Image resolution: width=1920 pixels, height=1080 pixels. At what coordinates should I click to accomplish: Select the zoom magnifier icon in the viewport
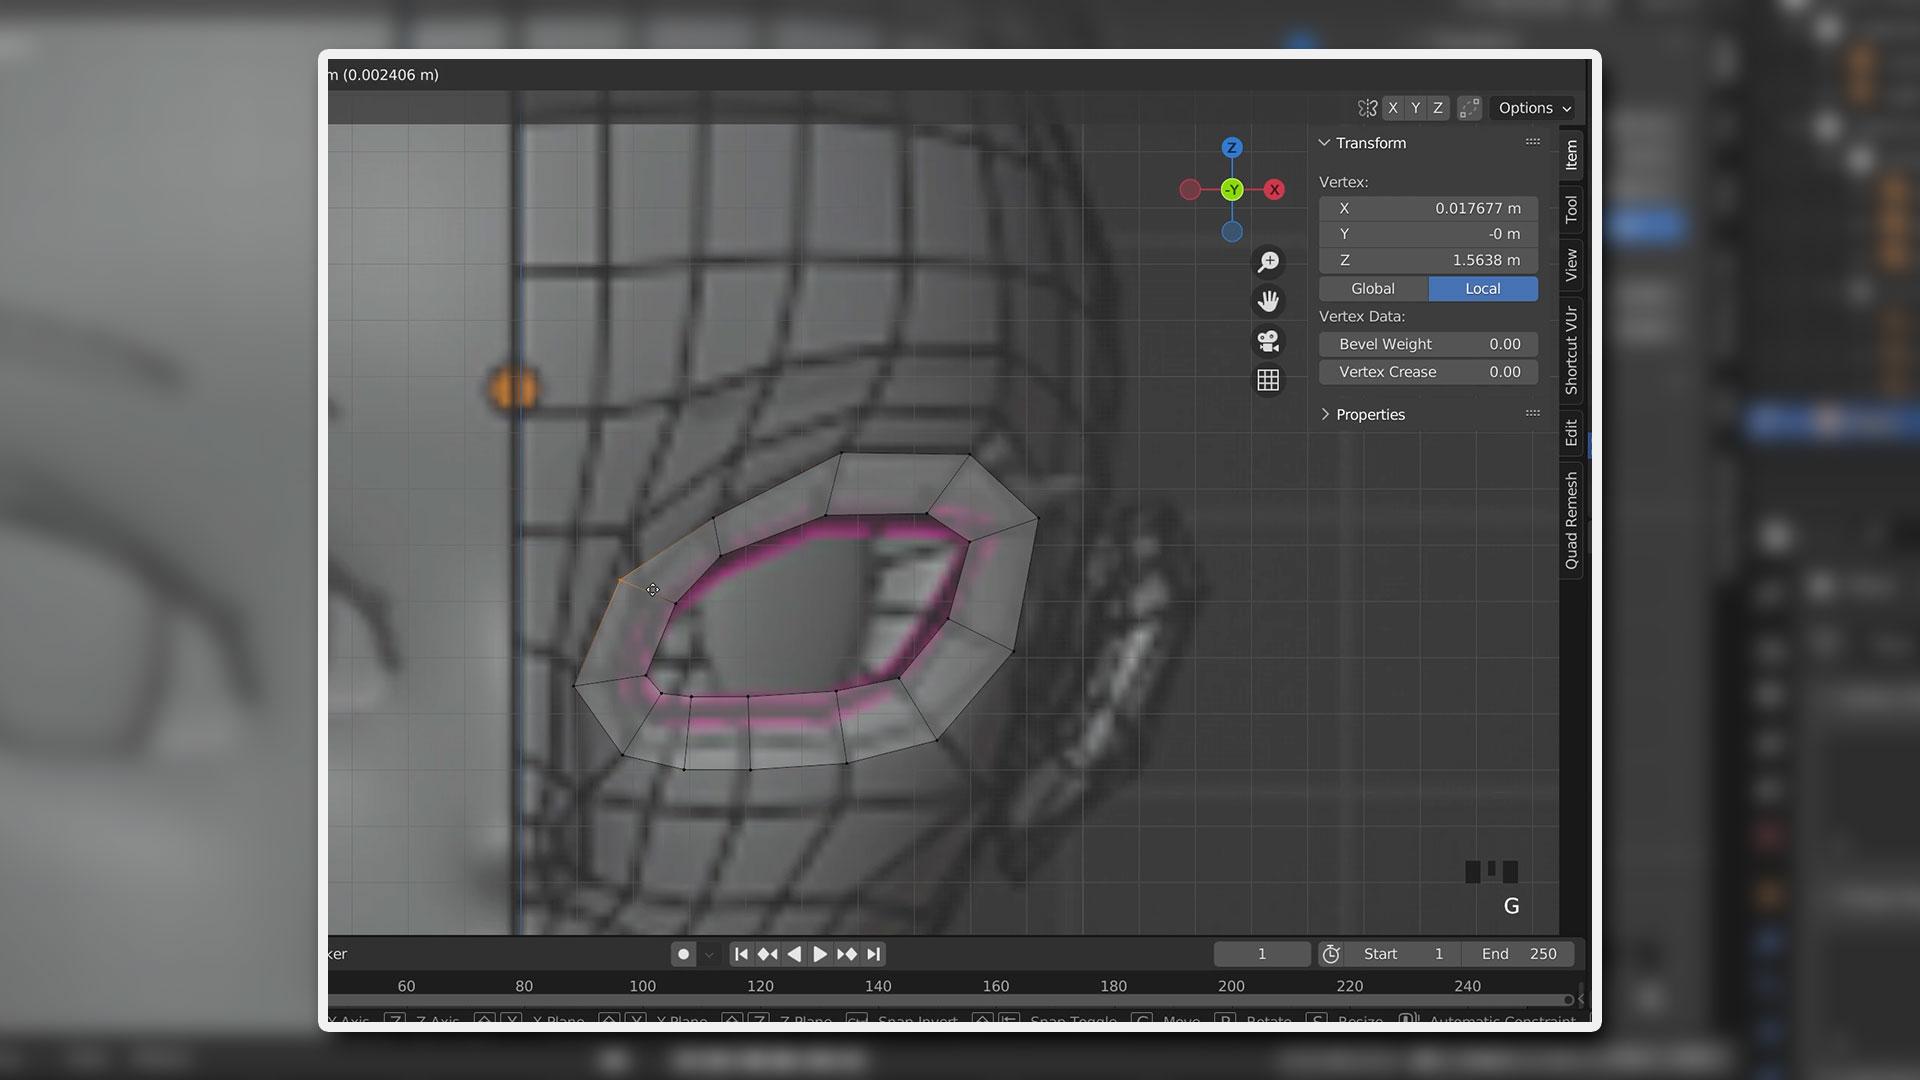coord(1267,261)
